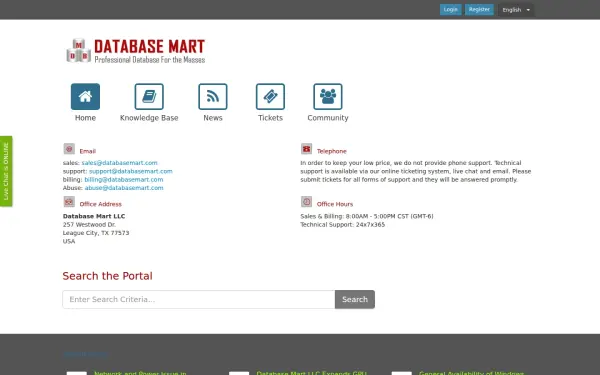This screenshot has width=600, height=375.
Task: Select the Community menu label
Action: [x=328, y=118]
